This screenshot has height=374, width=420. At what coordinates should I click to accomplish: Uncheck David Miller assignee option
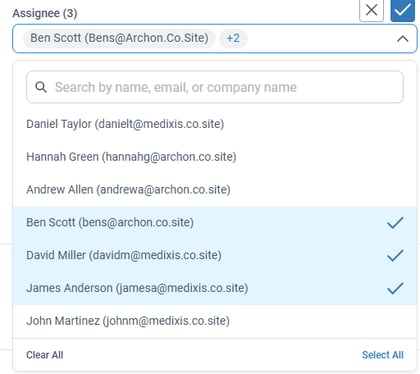pos(215,255)
